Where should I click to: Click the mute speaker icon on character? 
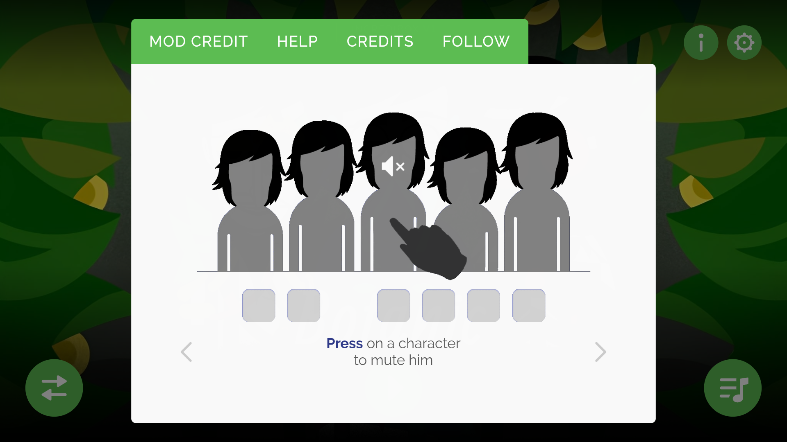[x=393, y=166]
